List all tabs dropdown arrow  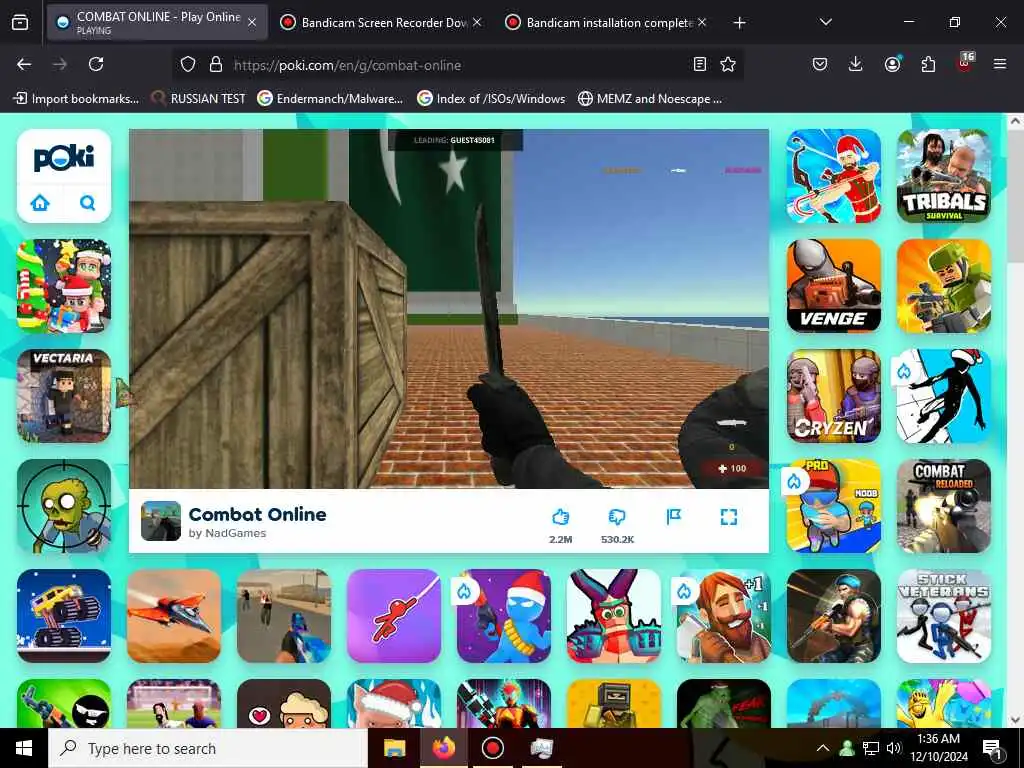(825, 22)
